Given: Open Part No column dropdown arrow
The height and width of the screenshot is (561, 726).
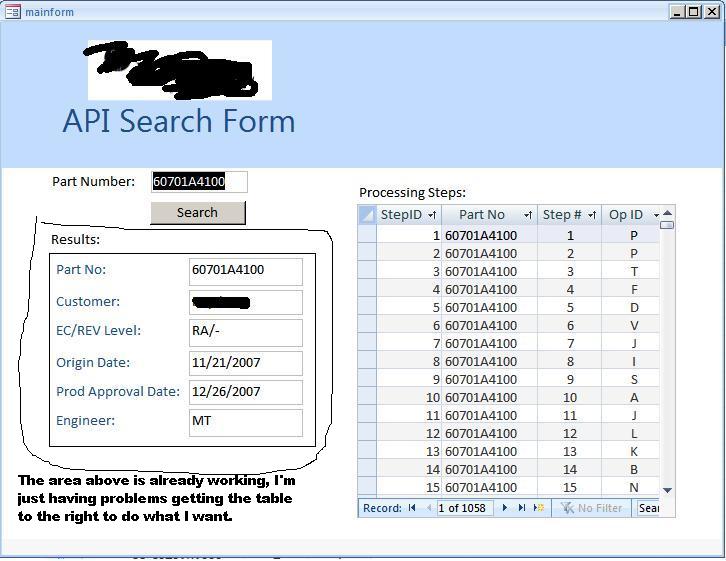Looking at the screenshot, I should (x=527, y=215).
